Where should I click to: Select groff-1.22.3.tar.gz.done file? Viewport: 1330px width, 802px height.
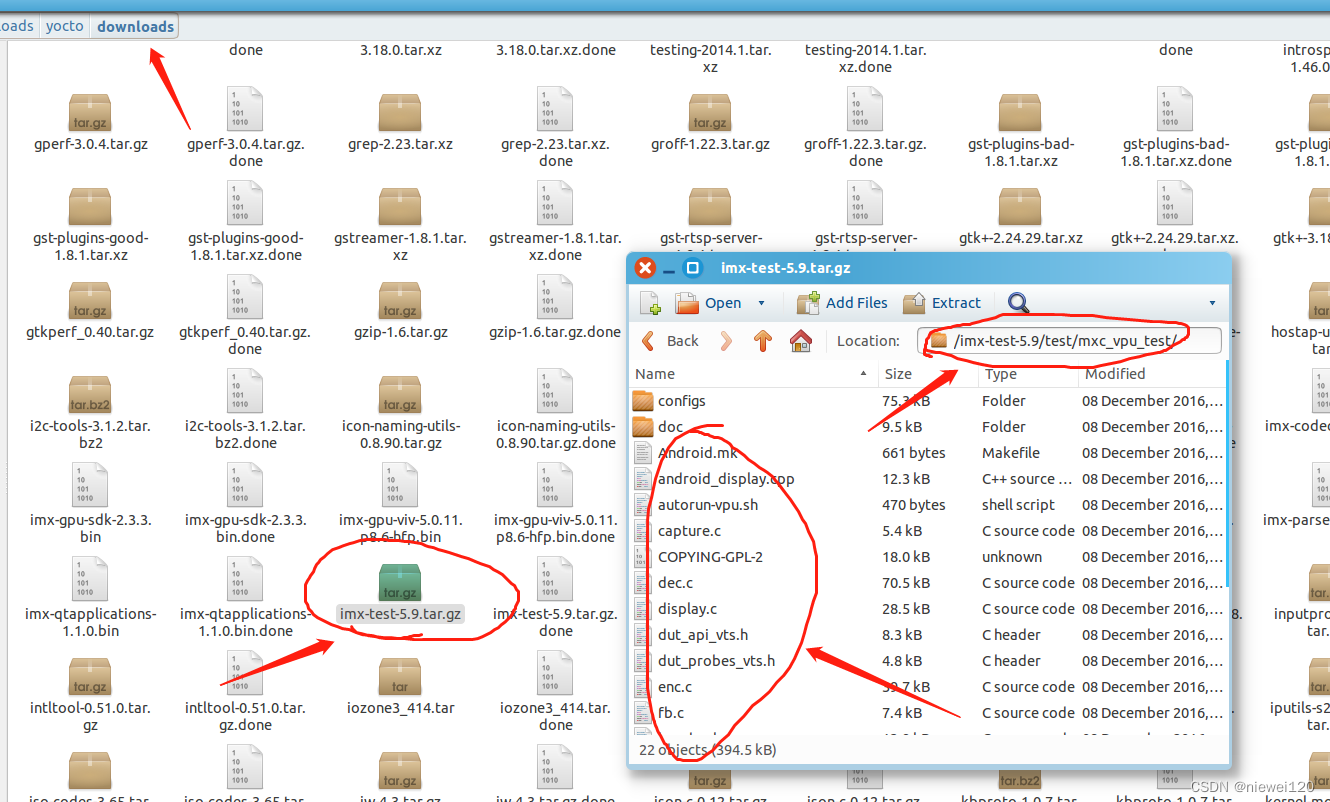pos(866,128)
